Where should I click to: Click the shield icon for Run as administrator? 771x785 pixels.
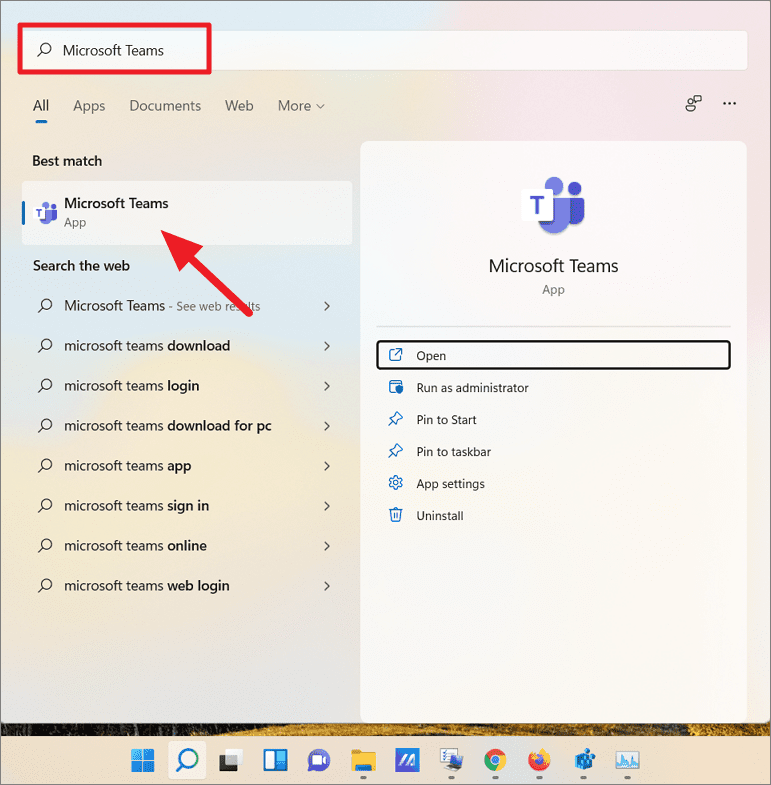pyautogui.click(x=396, y=387)
